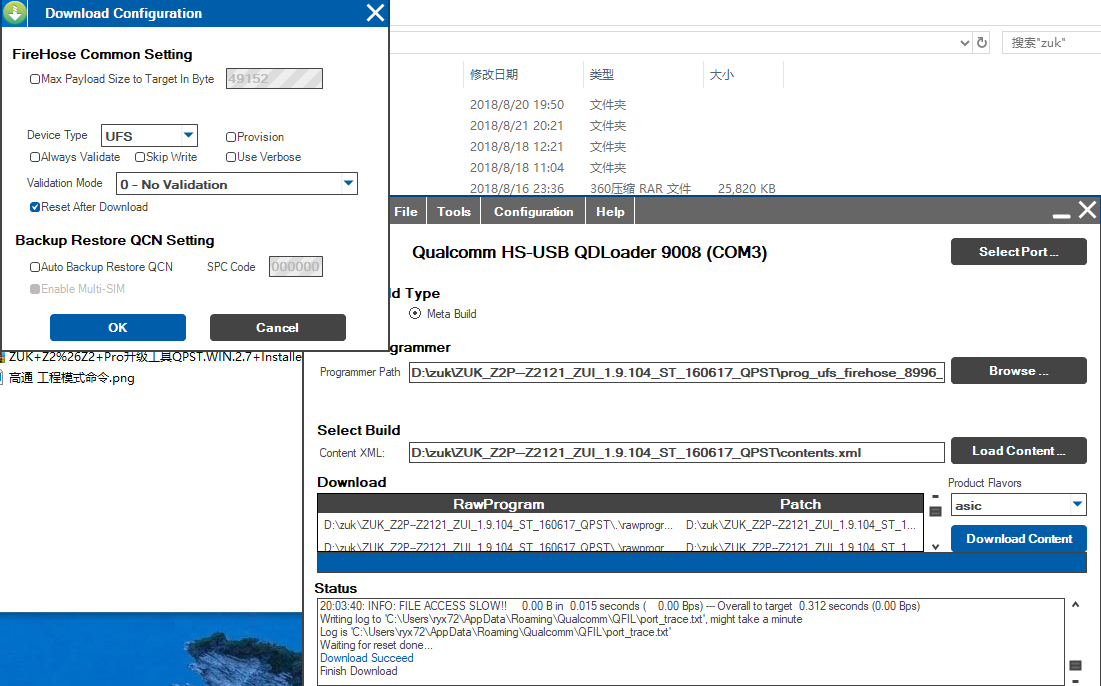Uncheck Reset After Download
This screenshot has height=686, width=1101.
pyautogui.click(x=35, y=207)
